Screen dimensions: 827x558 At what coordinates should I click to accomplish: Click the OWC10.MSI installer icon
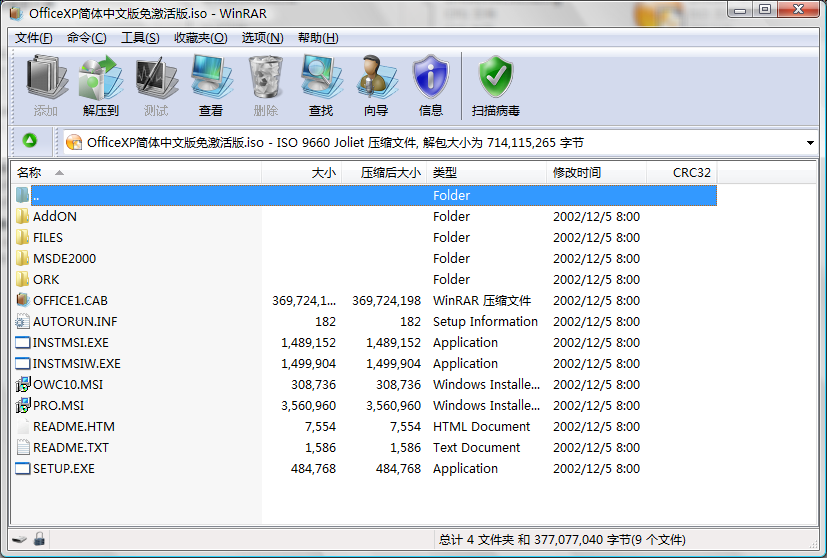click(23, 384)
